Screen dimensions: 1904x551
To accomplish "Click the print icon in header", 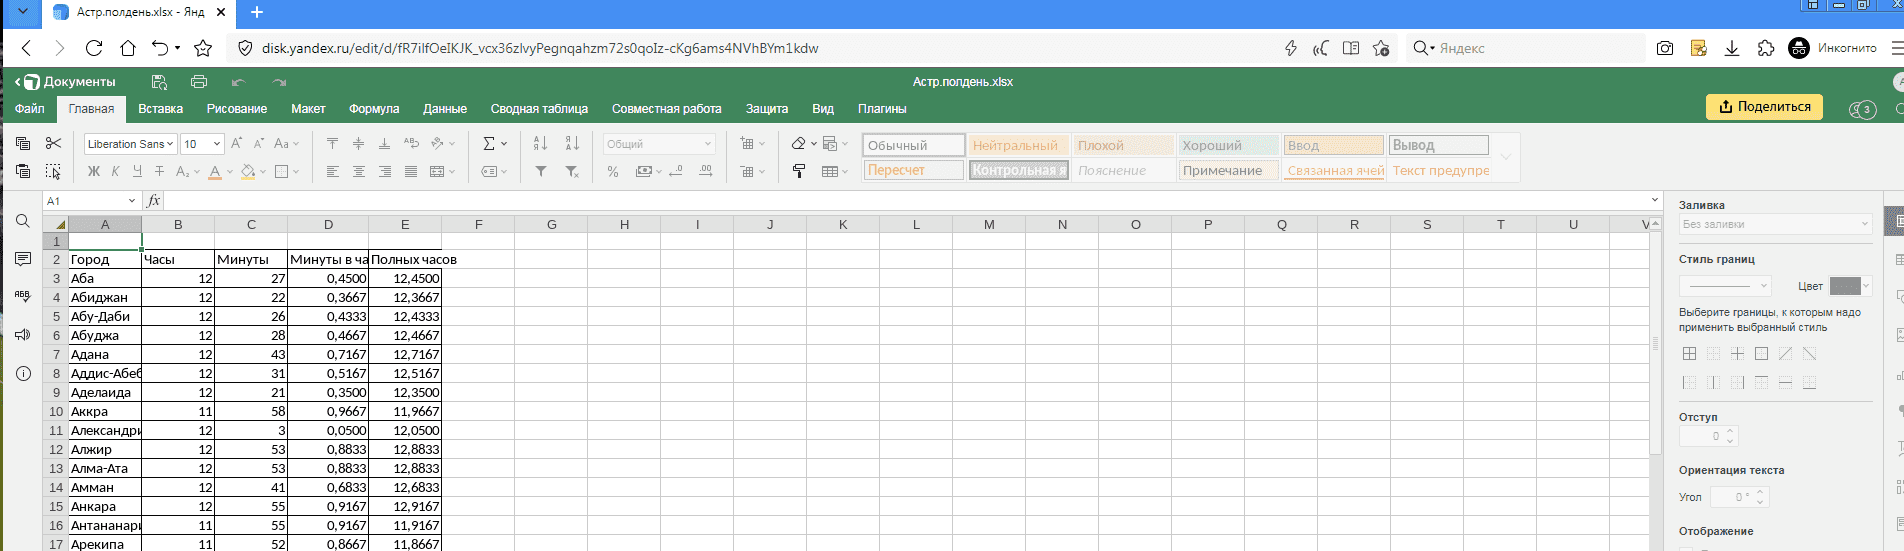I will tap(199, 82).
